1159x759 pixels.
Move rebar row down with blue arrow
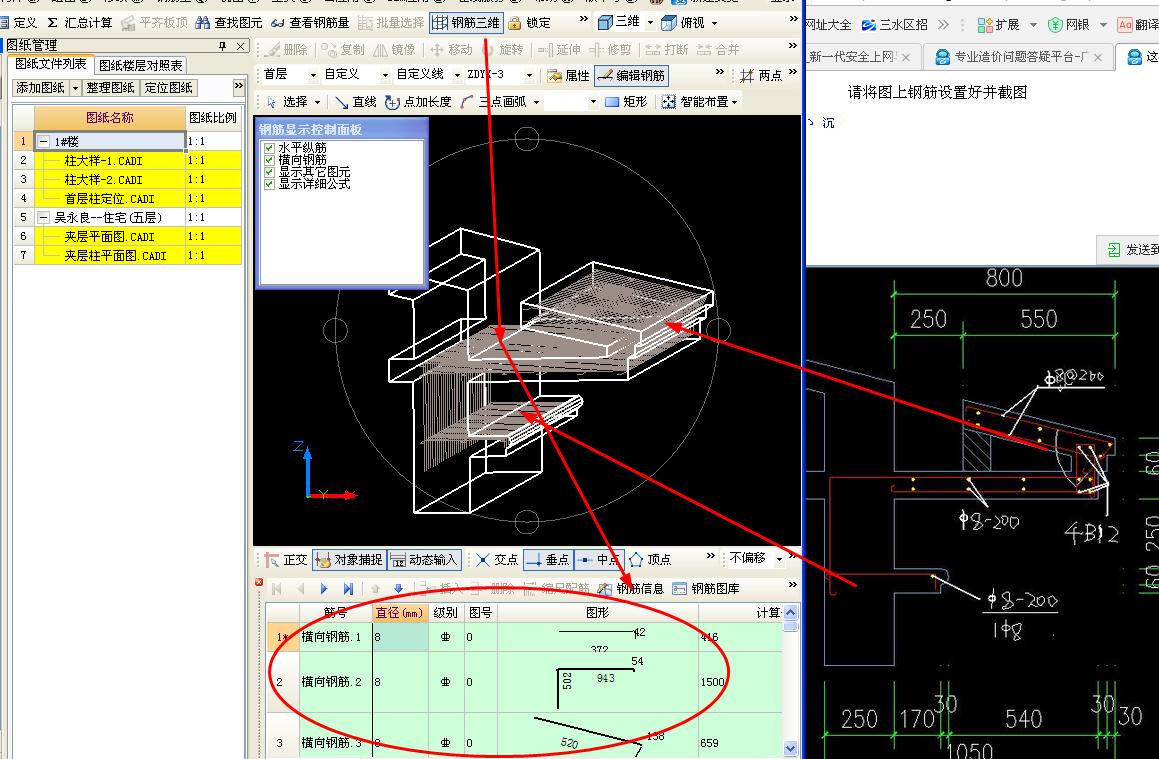pos(398,589)
